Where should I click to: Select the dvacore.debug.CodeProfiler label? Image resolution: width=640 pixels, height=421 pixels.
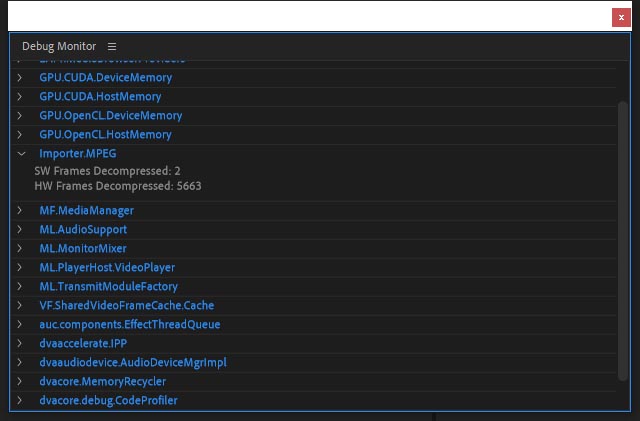point(109,400)
